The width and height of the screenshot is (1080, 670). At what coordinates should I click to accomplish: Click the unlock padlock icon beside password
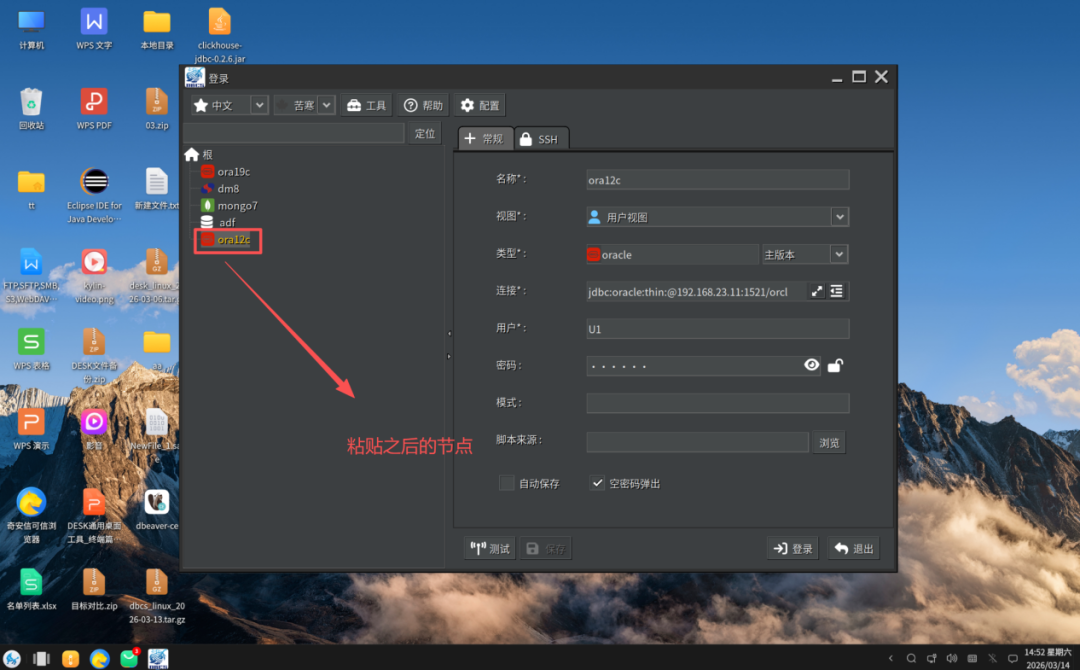835,366
